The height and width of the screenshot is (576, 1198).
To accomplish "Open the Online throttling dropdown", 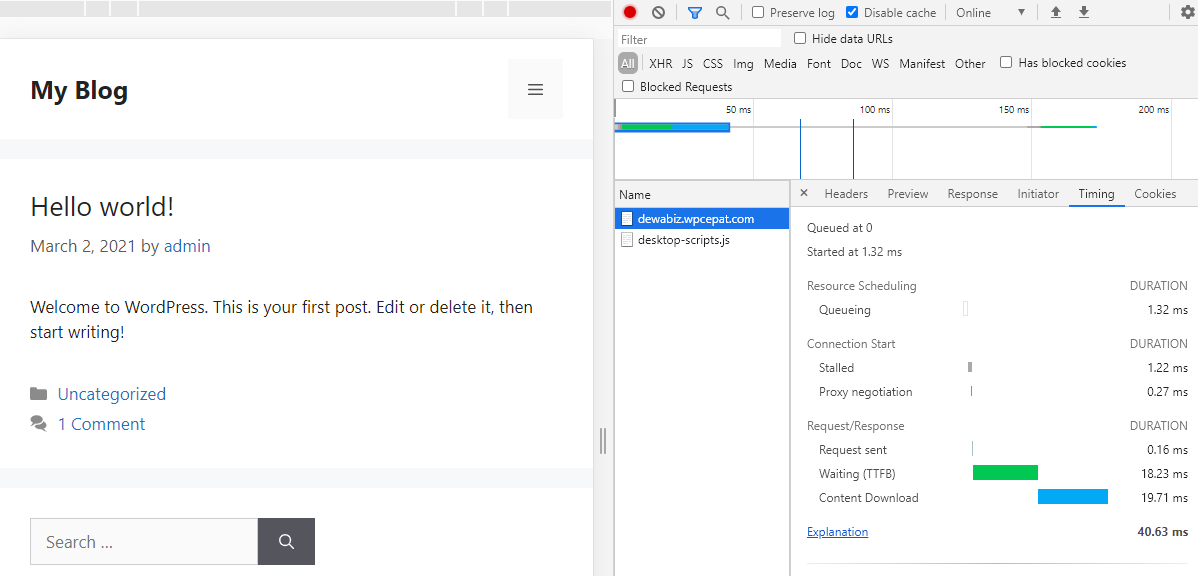I will (x=990, y=12).
